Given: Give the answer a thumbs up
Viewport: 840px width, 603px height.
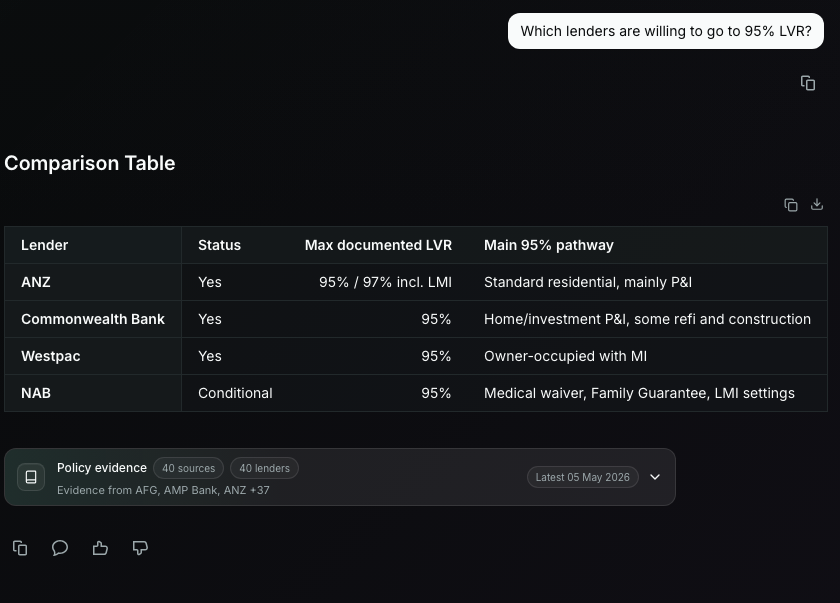Looking at the screenshot, I should click(x=100, y=548).
